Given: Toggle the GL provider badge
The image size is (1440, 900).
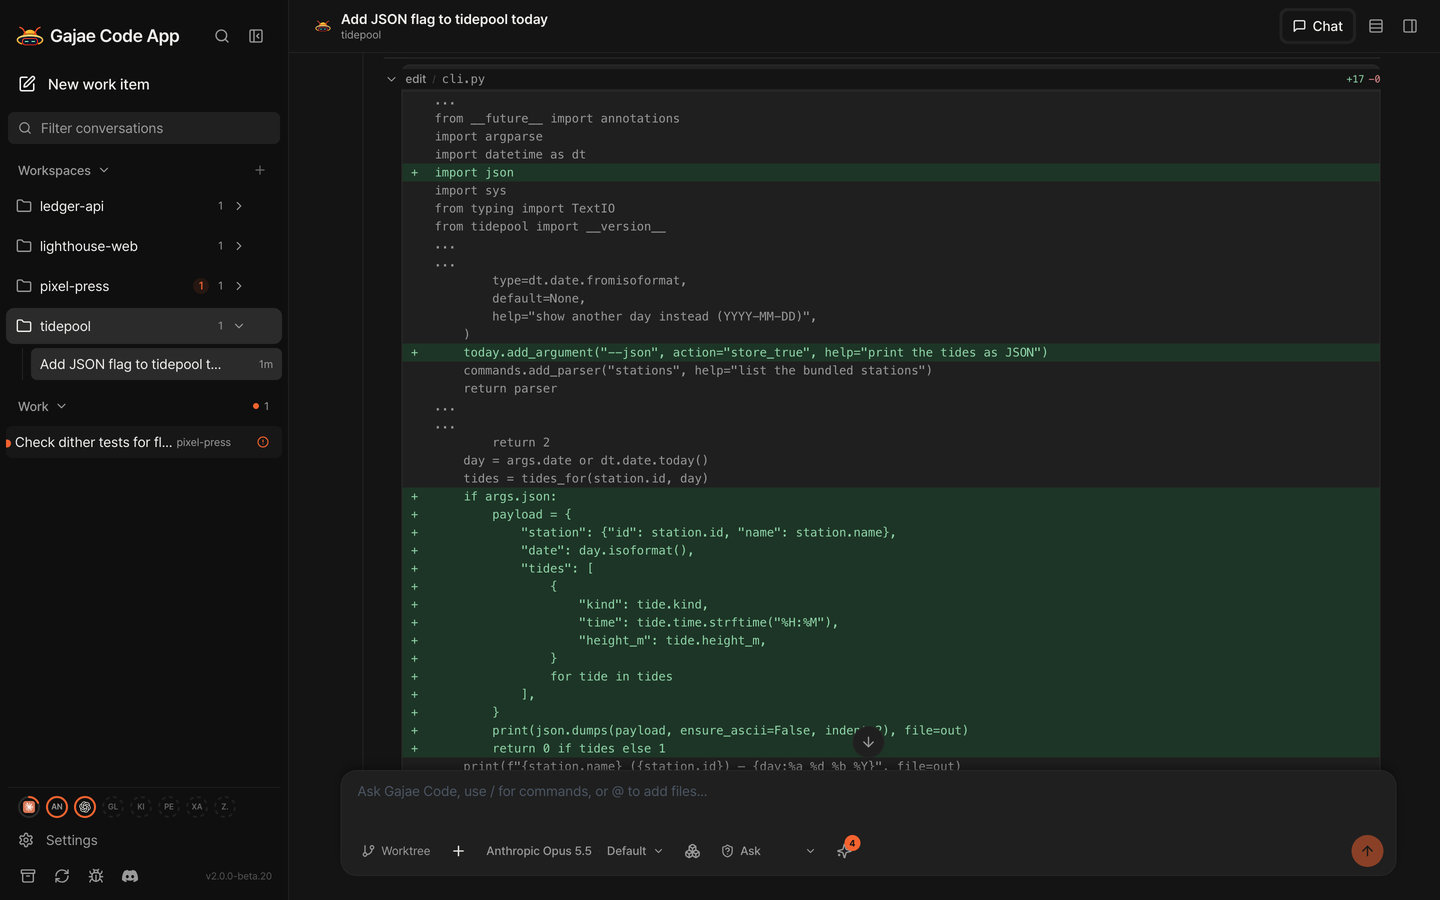Looking at the screenshot, I should pos(113,806).
